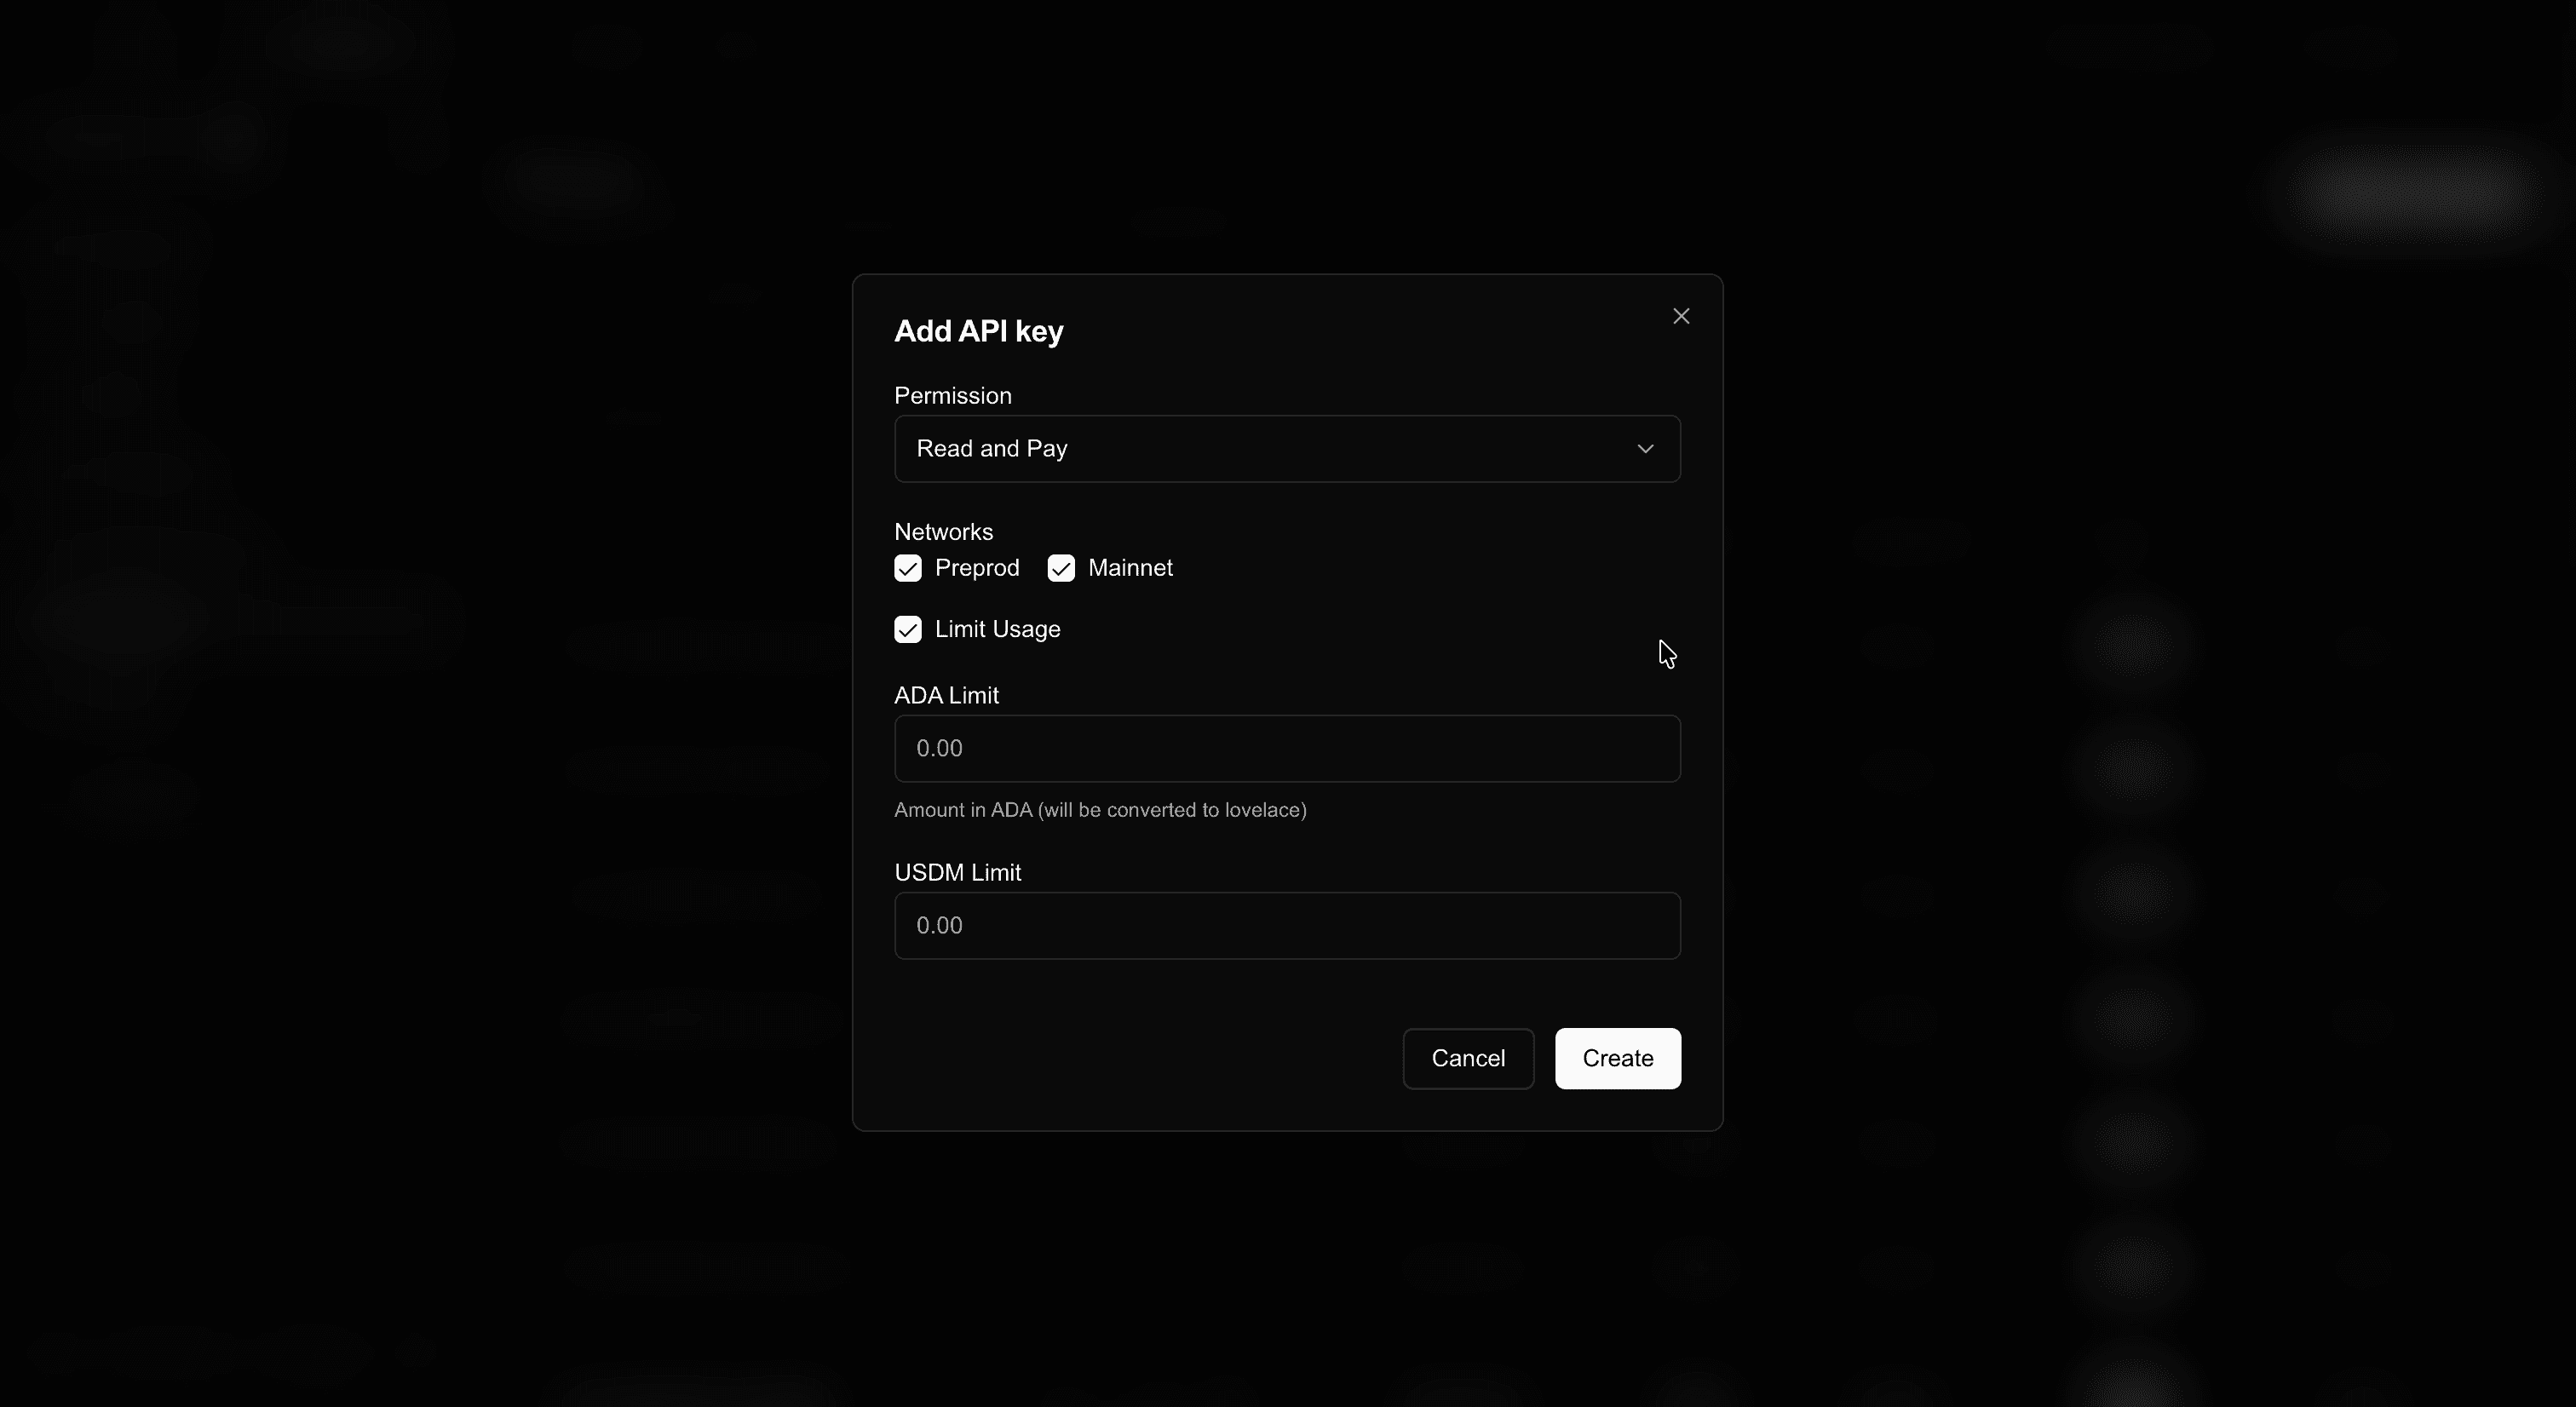Select the 0.00 placeholder under ADA Limit
Viewport: 2576px width, 1407px height.
click(939, 748)
